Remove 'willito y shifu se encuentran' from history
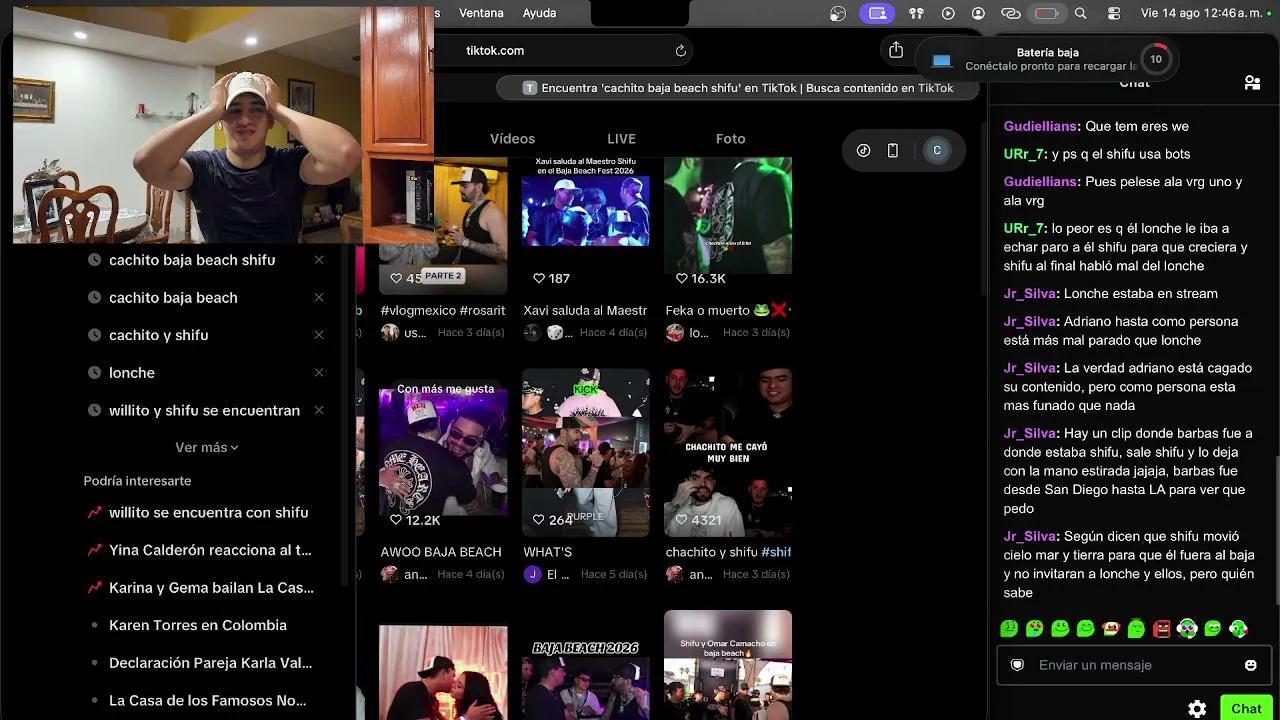Image resolution: width=1280 pixels, height=720 pixels. [x=319, y=410]
